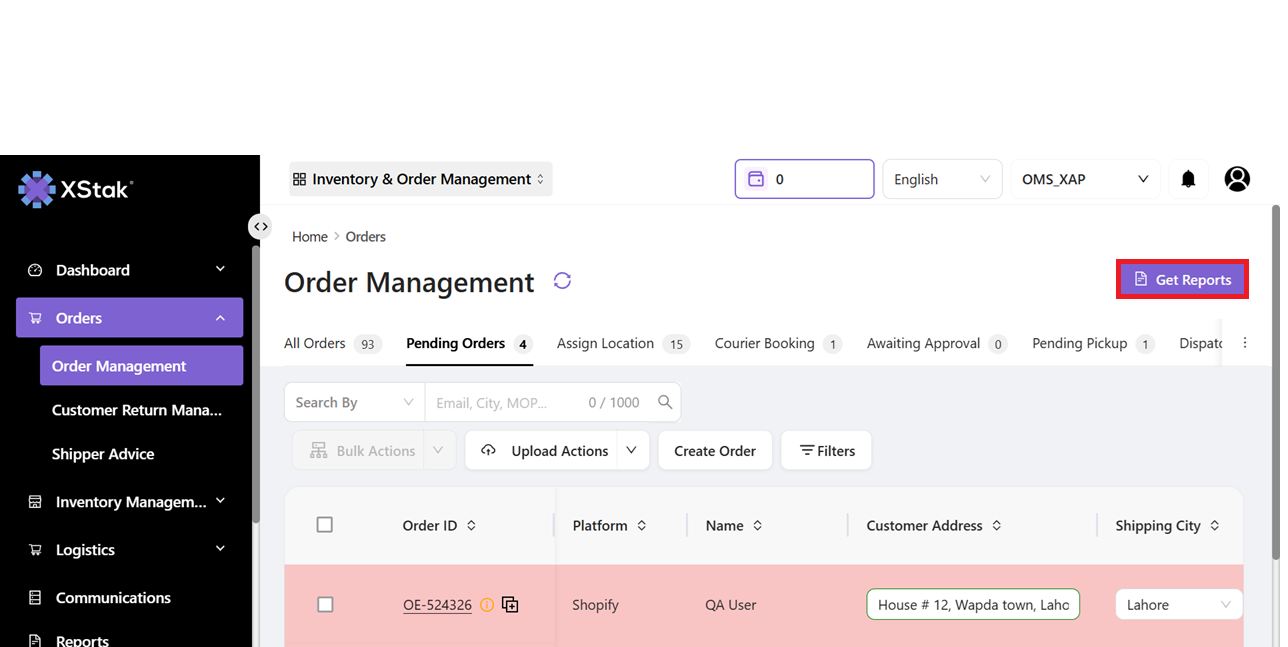Click the notification bell icon

click(1188, 179)
